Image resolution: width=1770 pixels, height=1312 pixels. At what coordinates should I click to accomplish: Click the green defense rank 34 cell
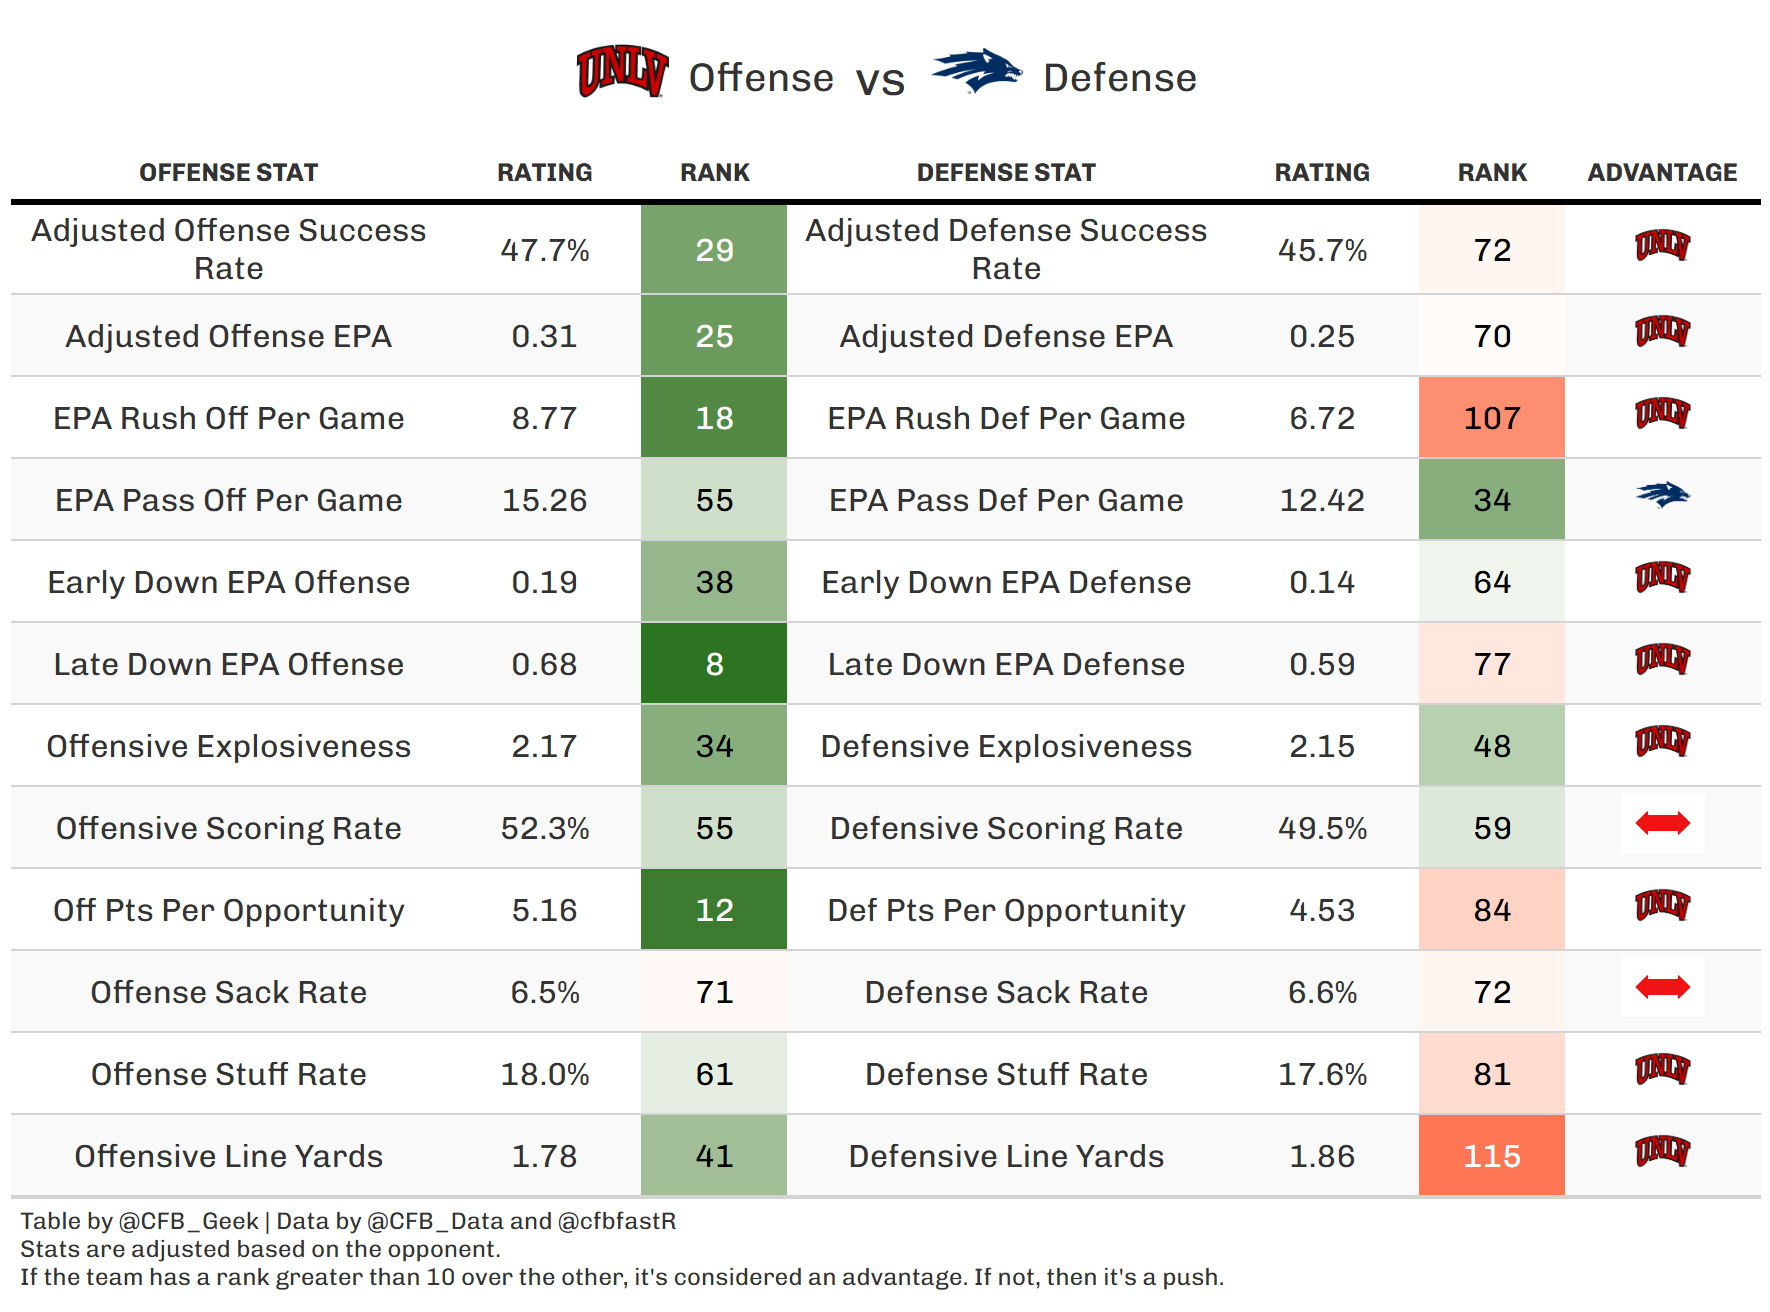pyautogui.click(x=1491, y=500)
